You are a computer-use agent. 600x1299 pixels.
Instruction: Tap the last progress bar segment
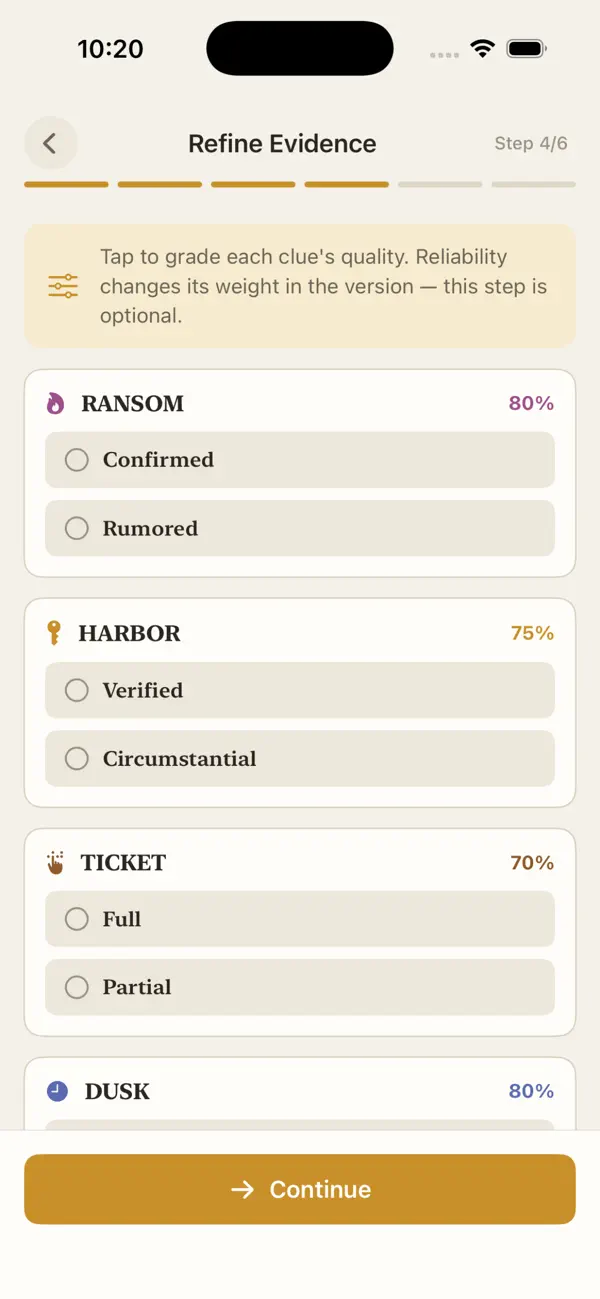point(534,184)
